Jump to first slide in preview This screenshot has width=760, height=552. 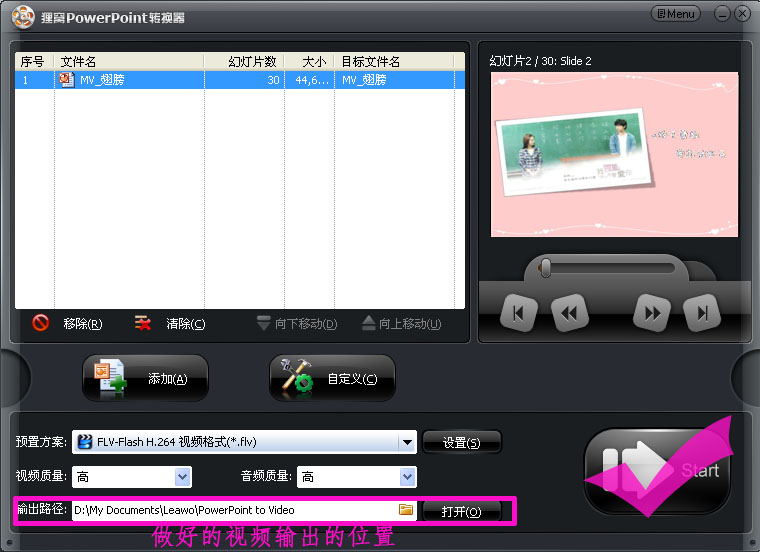(519, 313)
